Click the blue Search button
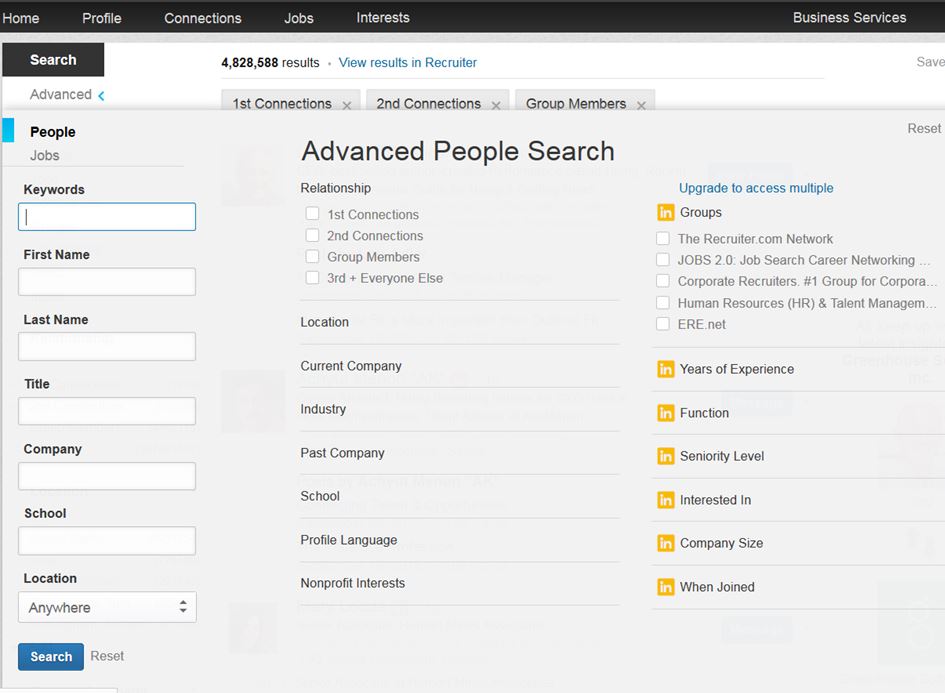Image resolution: width=945 pixels, height=693 pixels. pyautogui.click(x=51, y=657)
